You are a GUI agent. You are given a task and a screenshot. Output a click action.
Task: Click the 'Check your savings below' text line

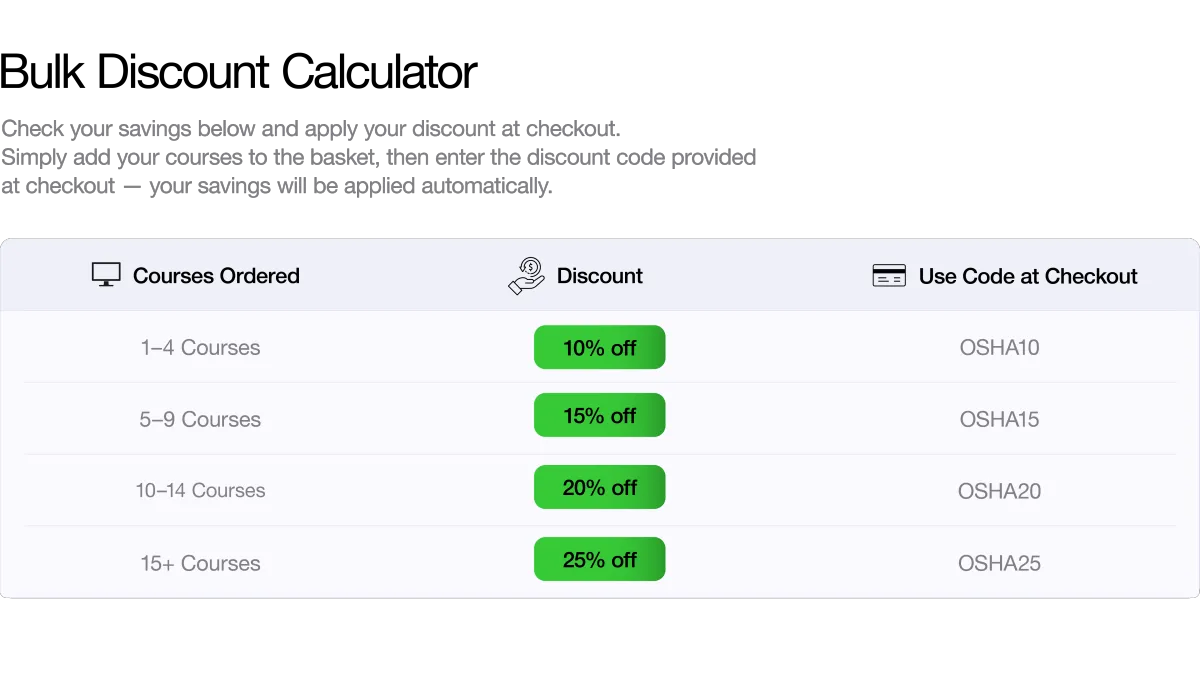[312, 129]
